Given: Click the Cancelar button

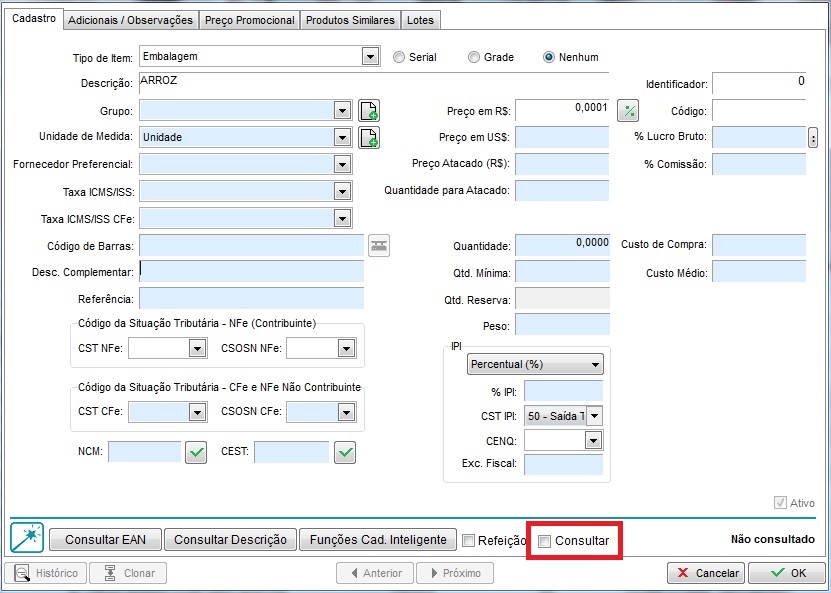Looking at the screenshot, I should 706,573.
